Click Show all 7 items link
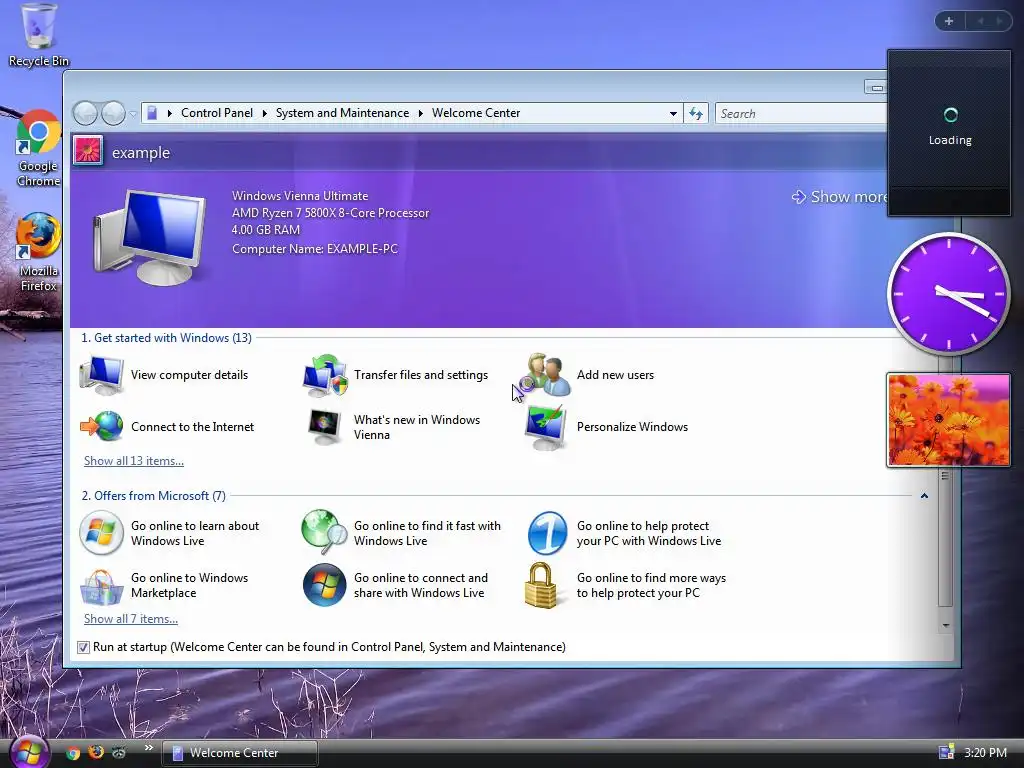The height and width of the screenshot is (768, 1024). pos(131,619)
